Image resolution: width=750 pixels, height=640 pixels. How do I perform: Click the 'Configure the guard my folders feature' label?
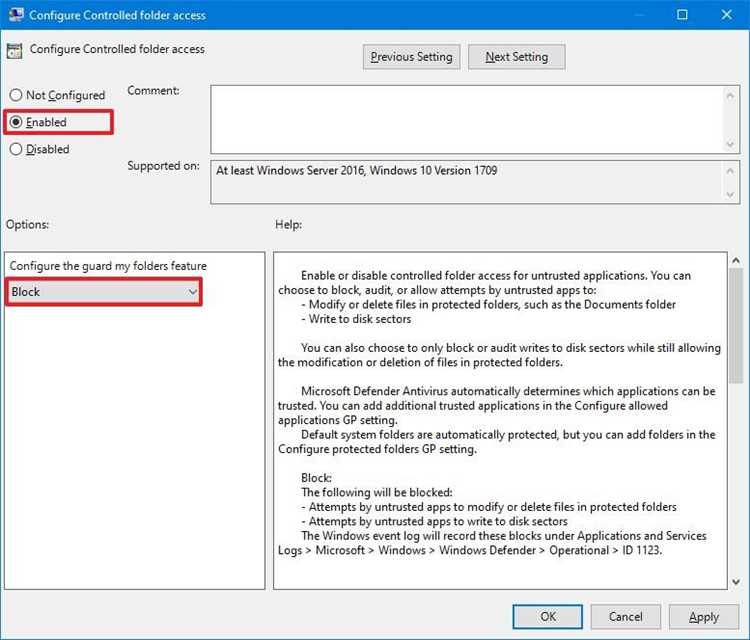tap(108, 266)
